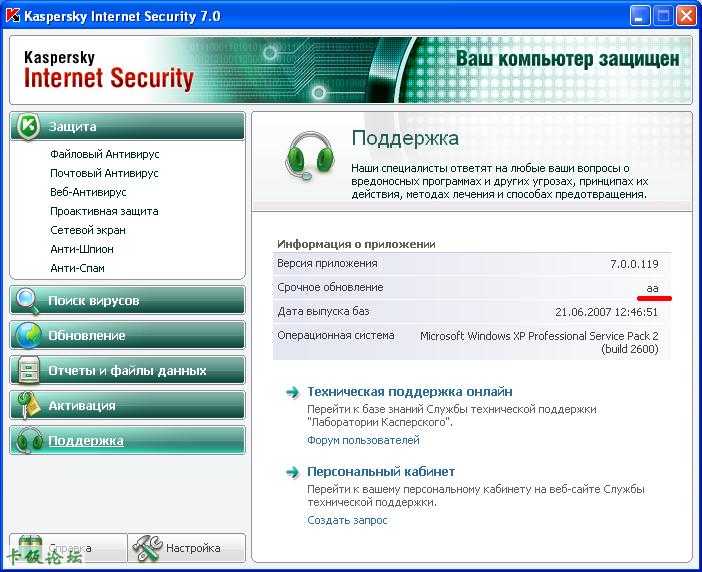Click the Операционная система label
702x572 pixels.
336,335
